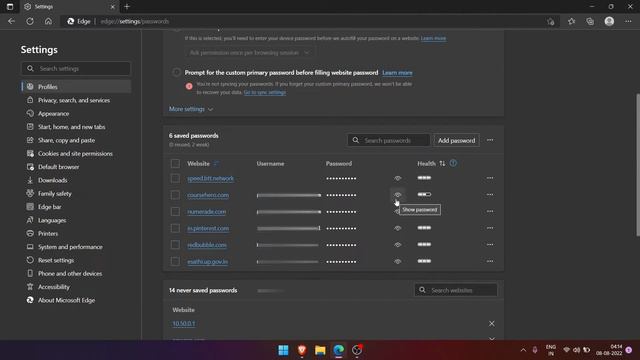The image size is (640, 360).
Task: Click password Health info icon
Action: [x=453, y=163]
